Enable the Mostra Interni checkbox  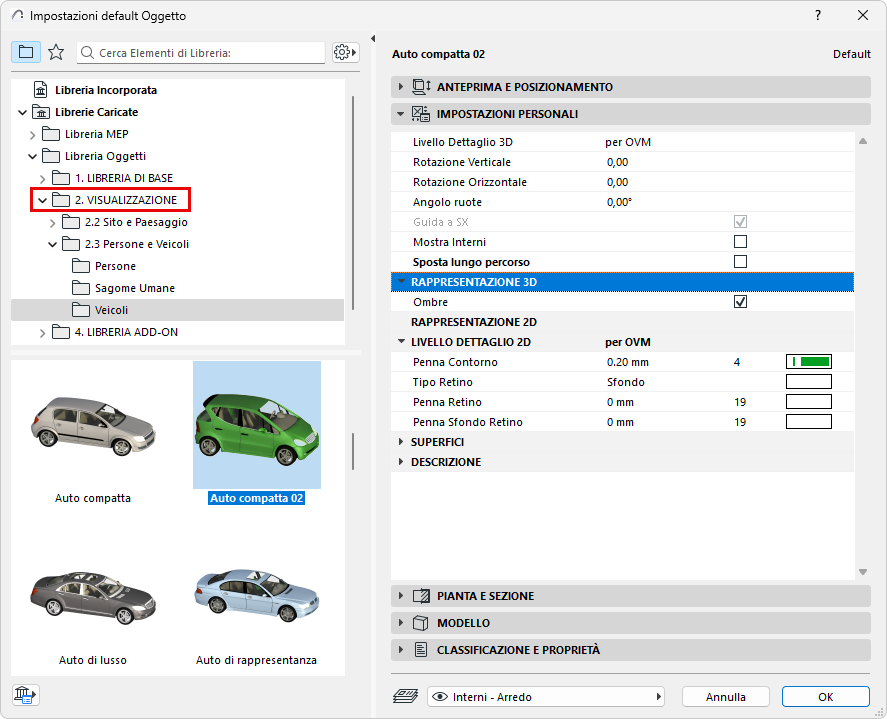[741, 242]
